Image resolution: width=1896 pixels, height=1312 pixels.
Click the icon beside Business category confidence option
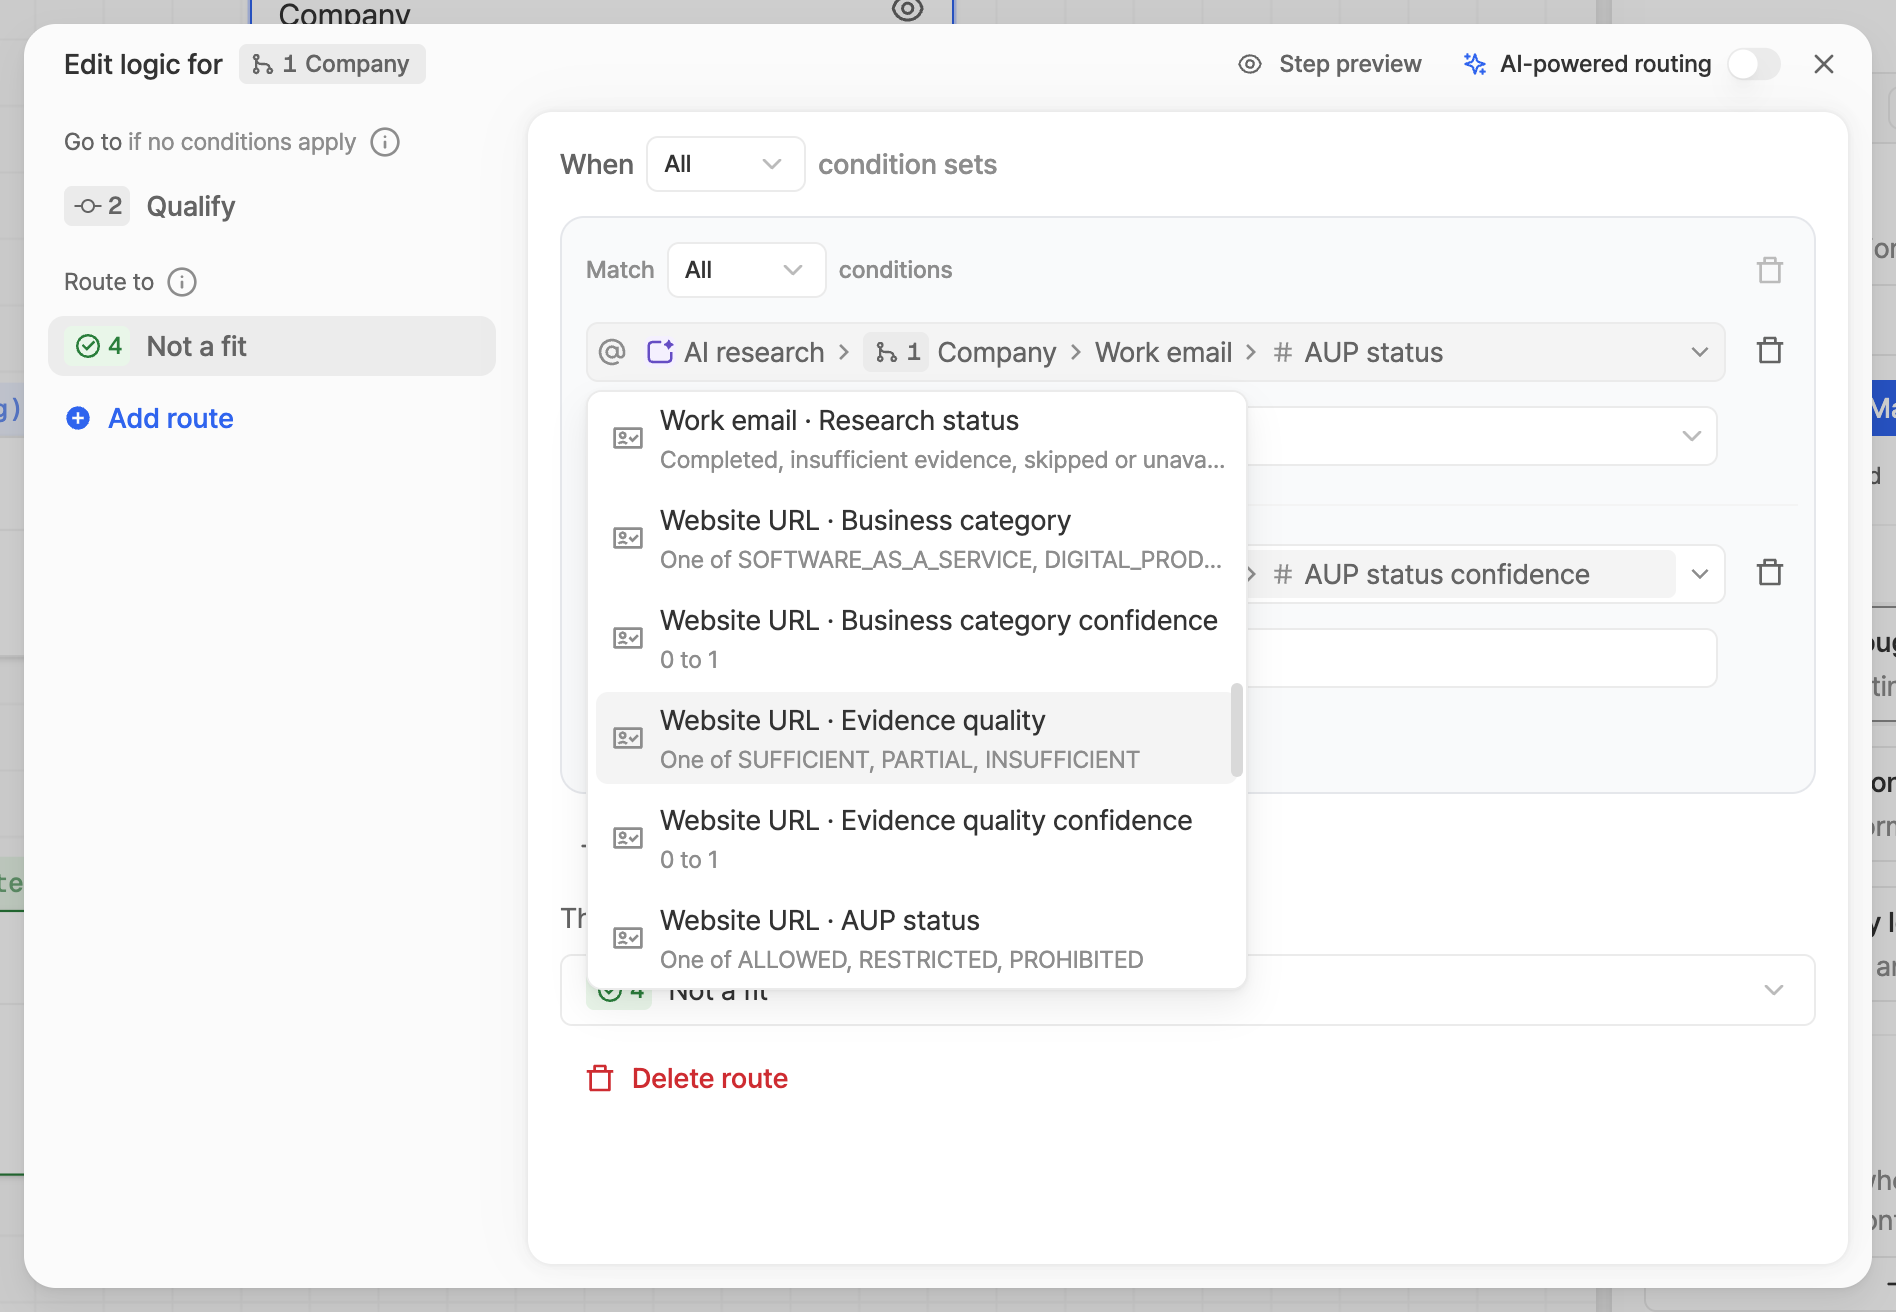[x=628, y=638]
